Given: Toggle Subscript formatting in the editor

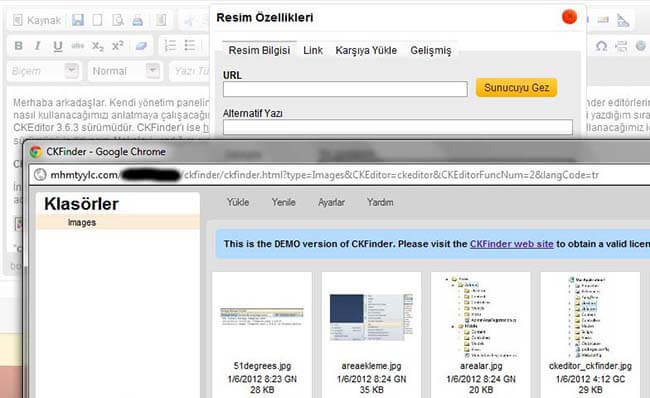Looking at the screenshot, I should 97,46.
